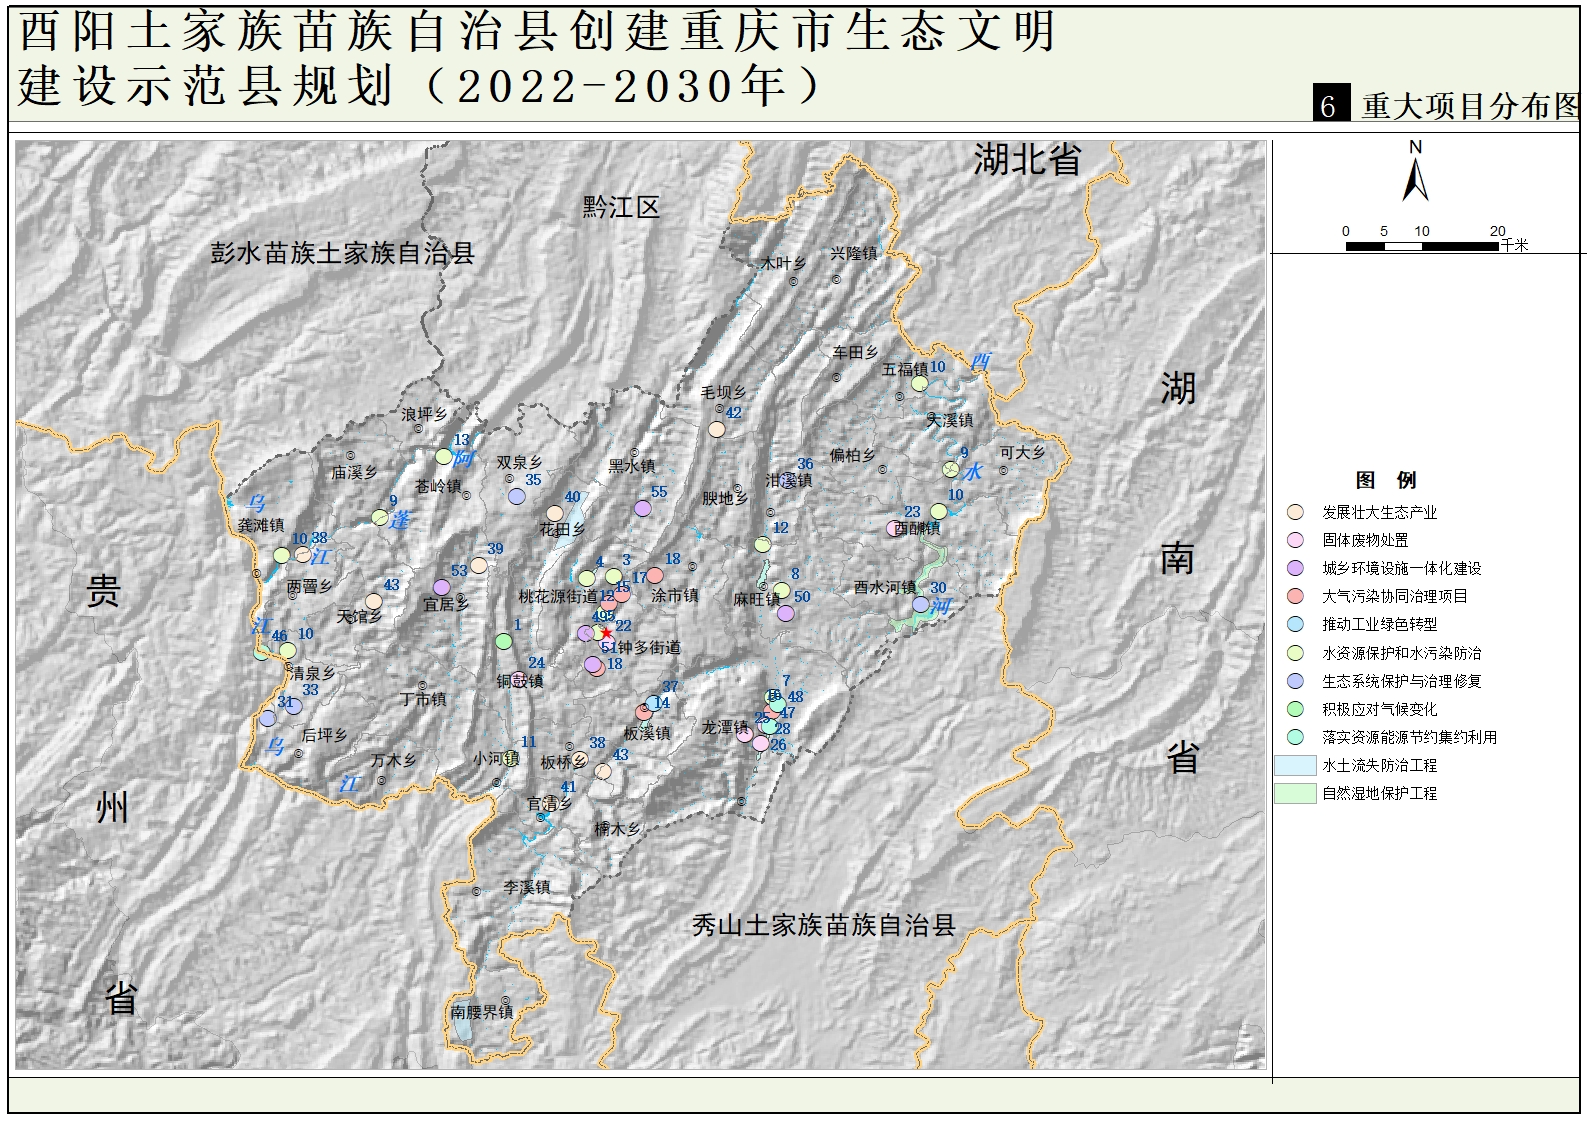Click the 落实资源能源节约集约利用 legend circle

(1296, 737)
